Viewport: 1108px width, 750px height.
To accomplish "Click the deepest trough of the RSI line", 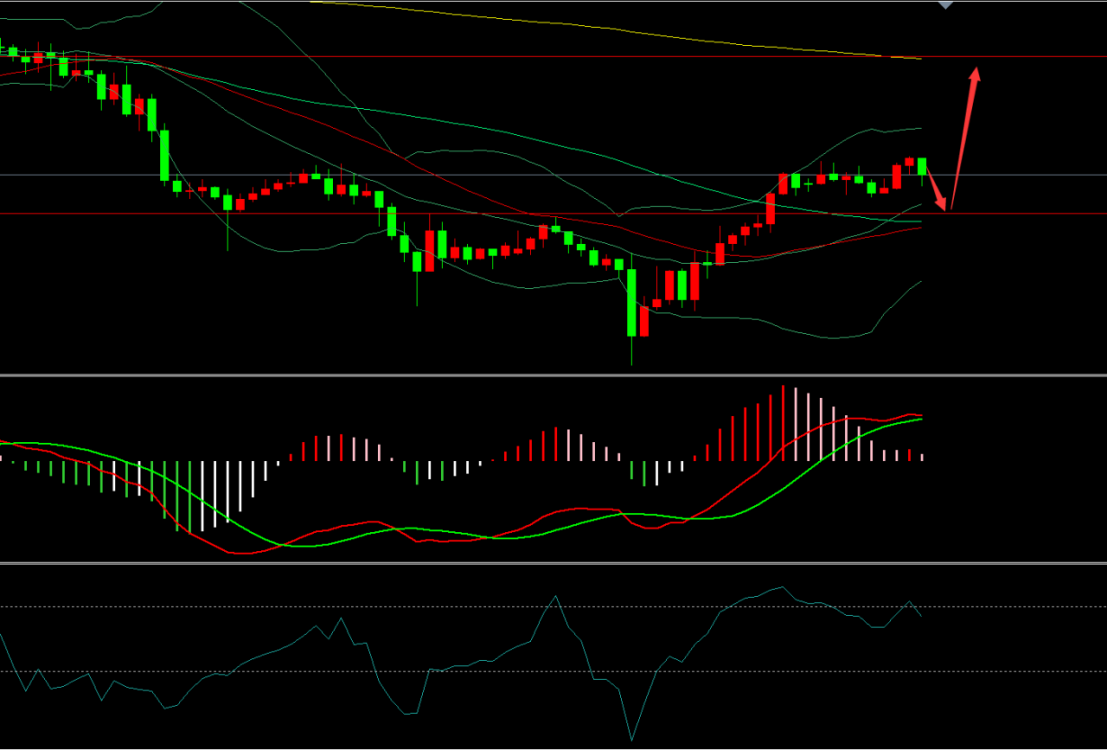I will click(632, 739).
